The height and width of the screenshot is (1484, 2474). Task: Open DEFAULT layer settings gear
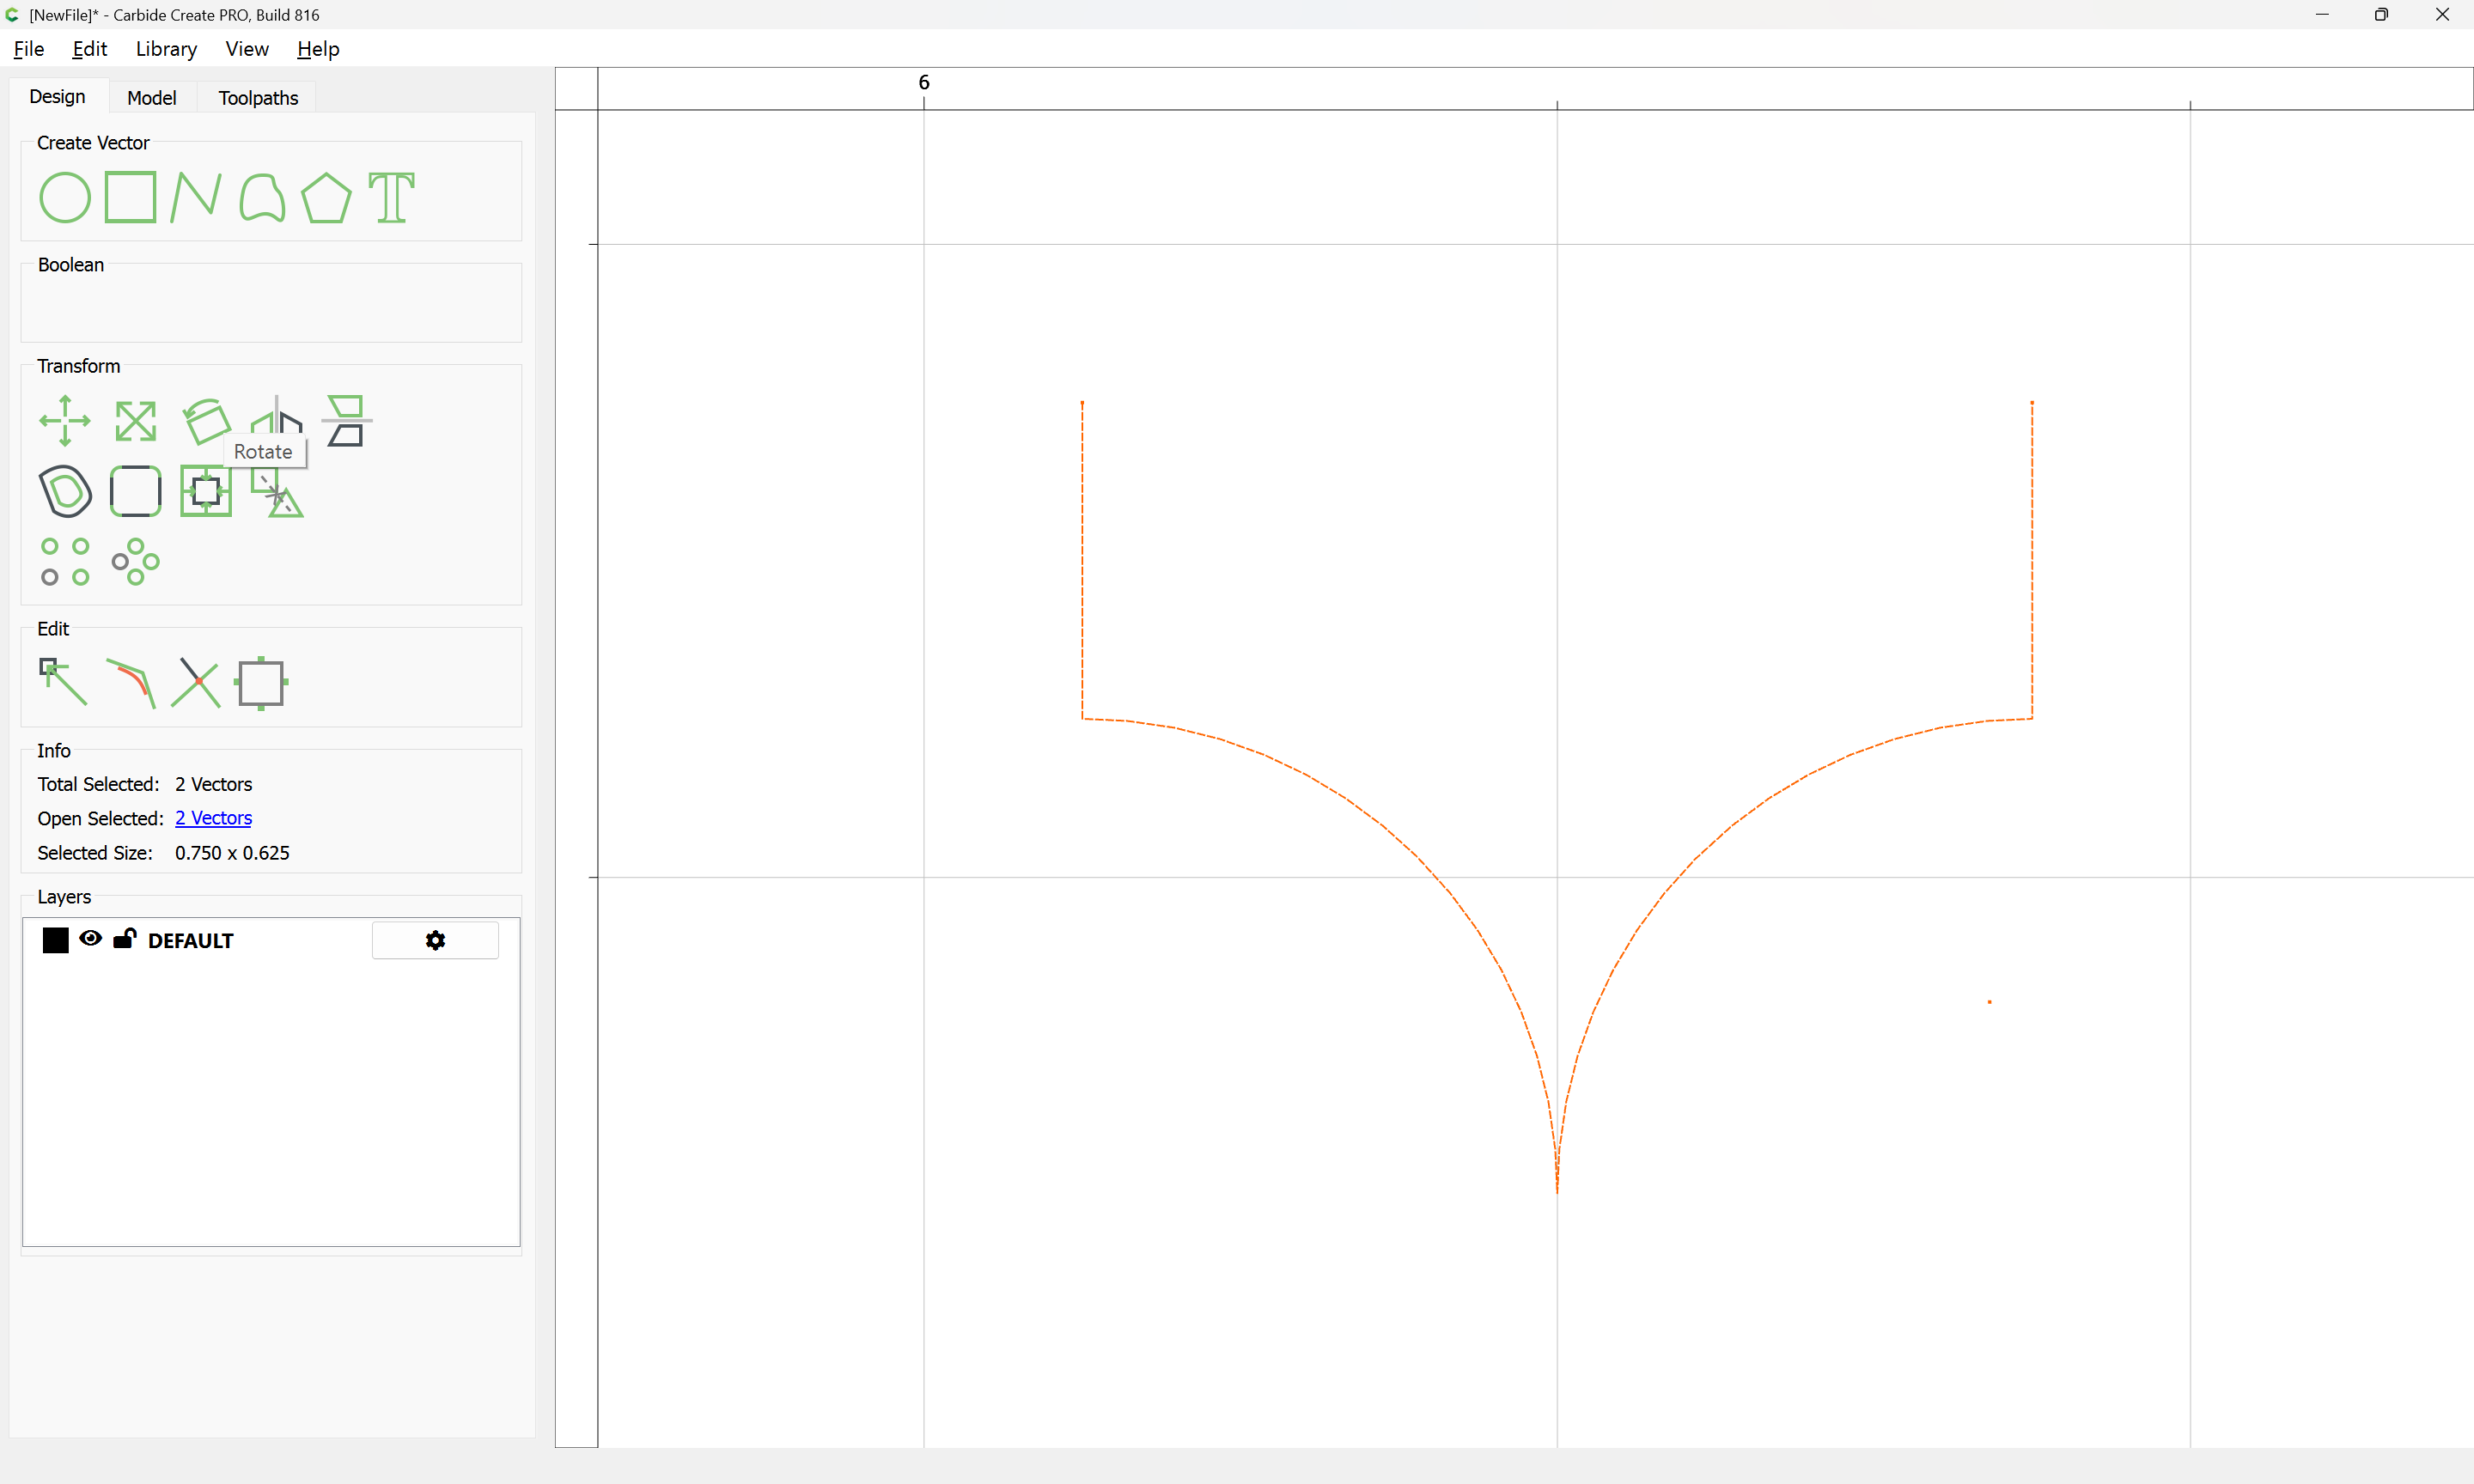pos(435,940)
